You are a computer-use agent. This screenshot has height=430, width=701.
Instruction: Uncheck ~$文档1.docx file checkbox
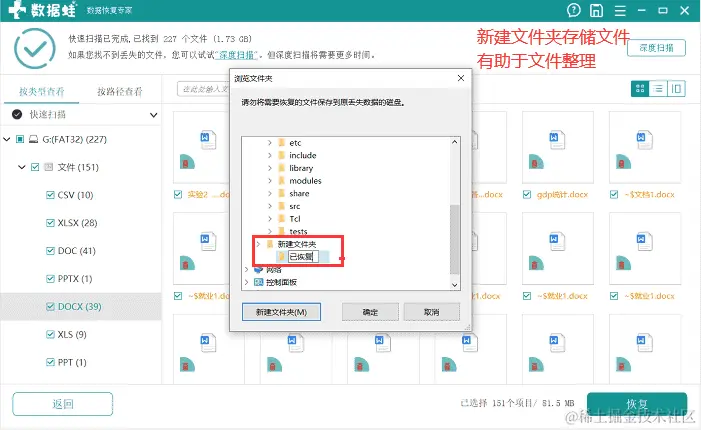(x=614, y=194)
